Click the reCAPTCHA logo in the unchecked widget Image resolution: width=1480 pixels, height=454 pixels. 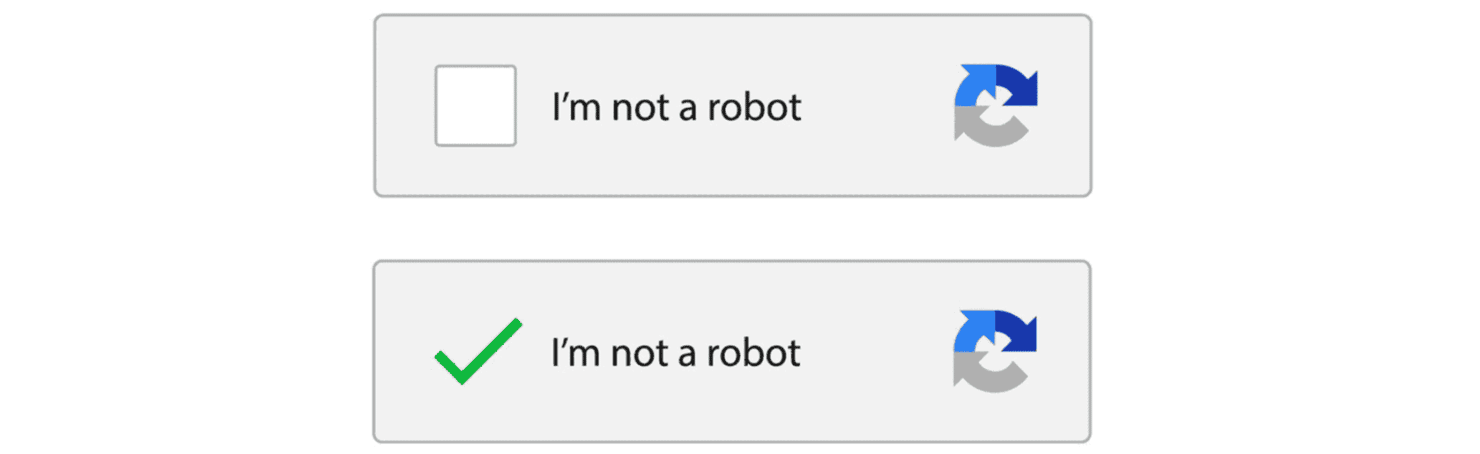click(x=997, y=106)
